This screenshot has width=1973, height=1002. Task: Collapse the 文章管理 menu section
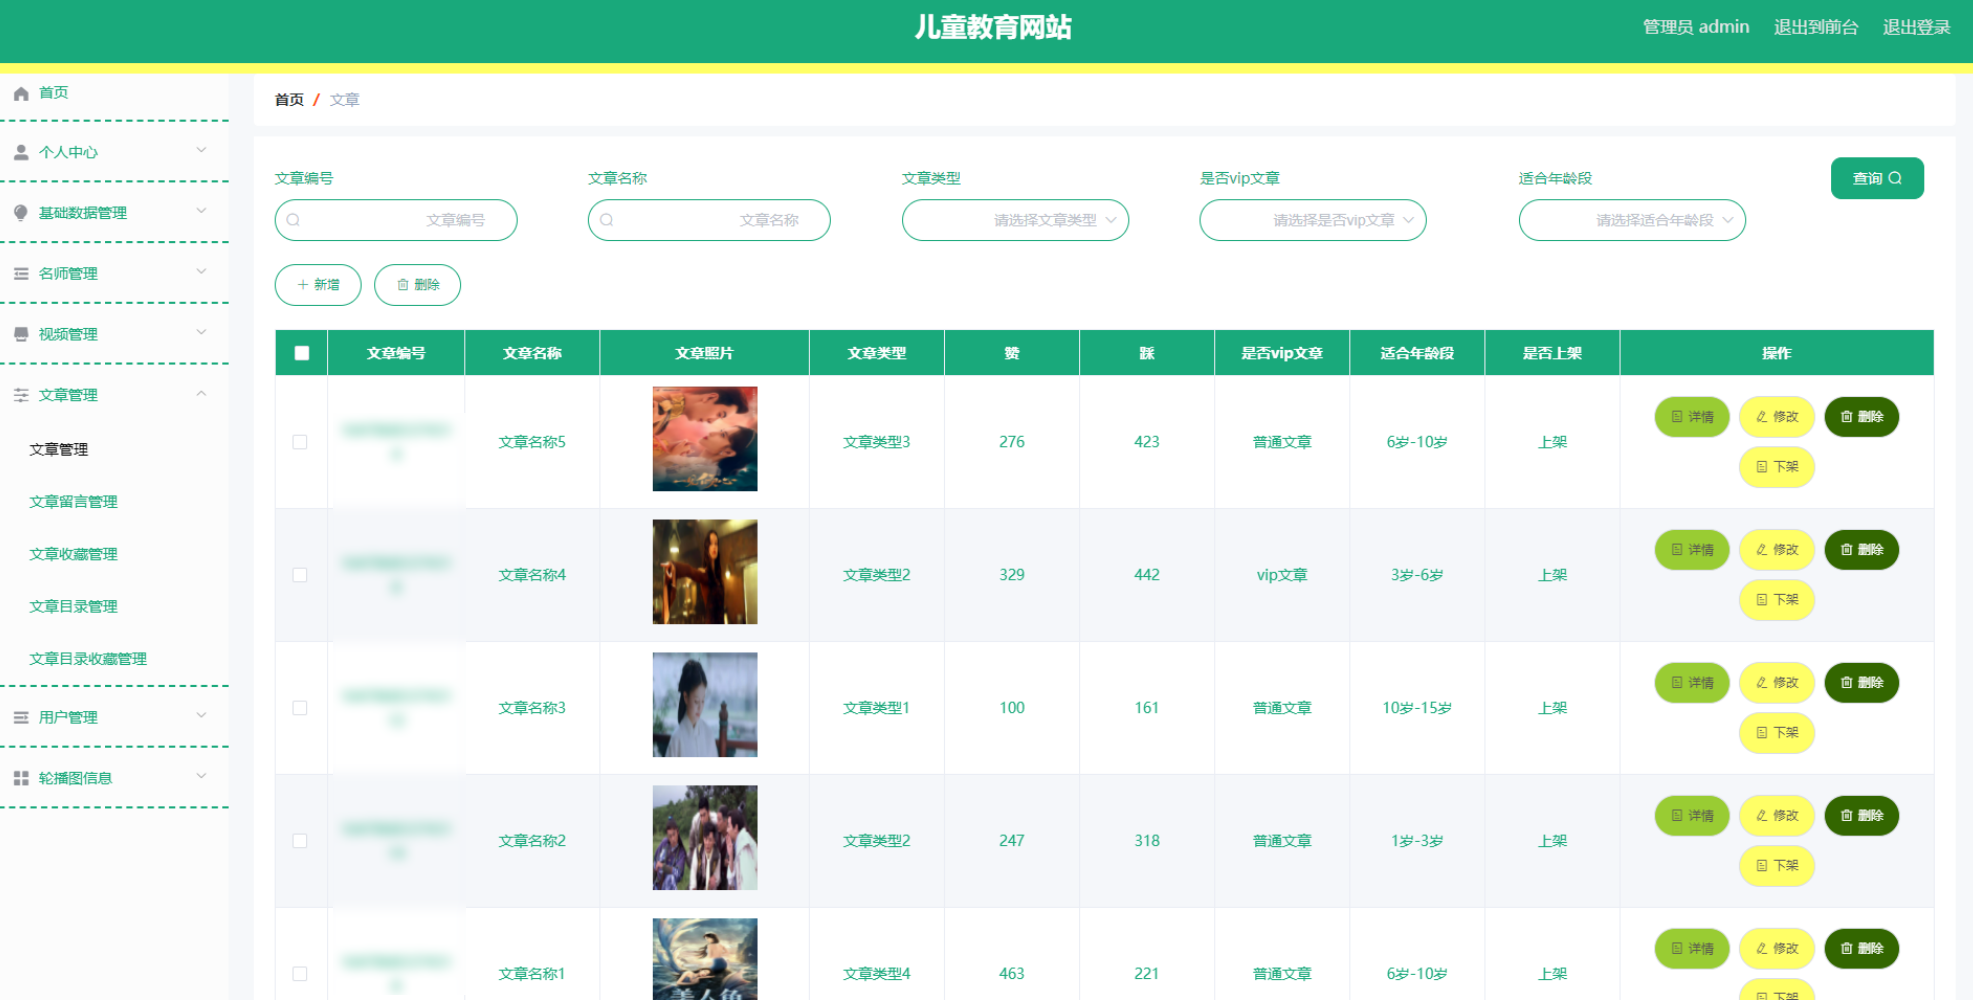(x=114, y=395)
